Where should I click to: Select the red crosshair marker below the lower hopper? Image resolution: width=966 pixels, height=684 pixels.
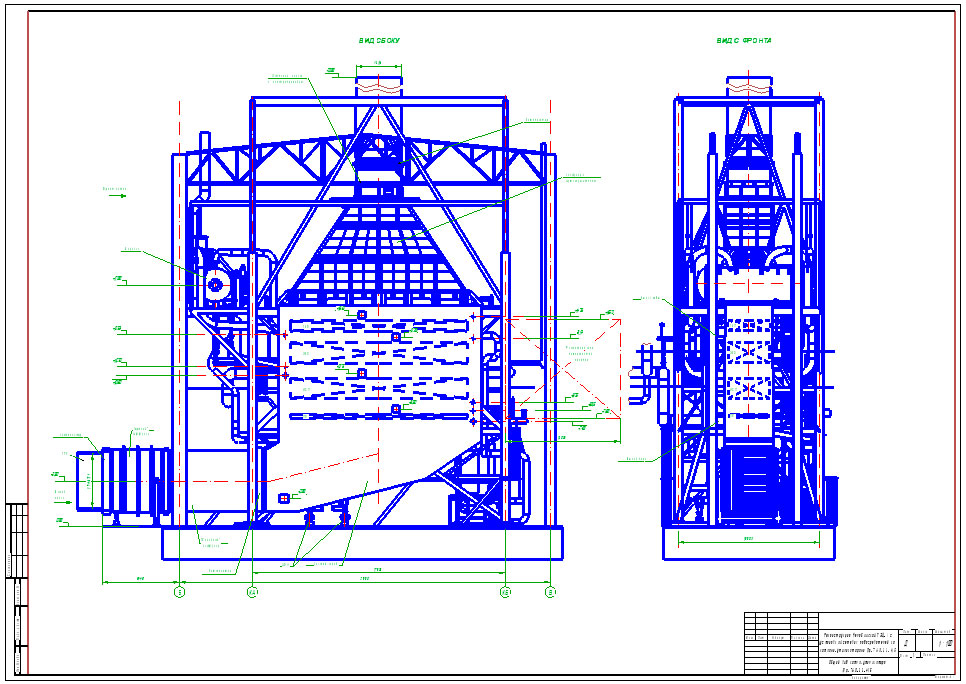point(284,498)
